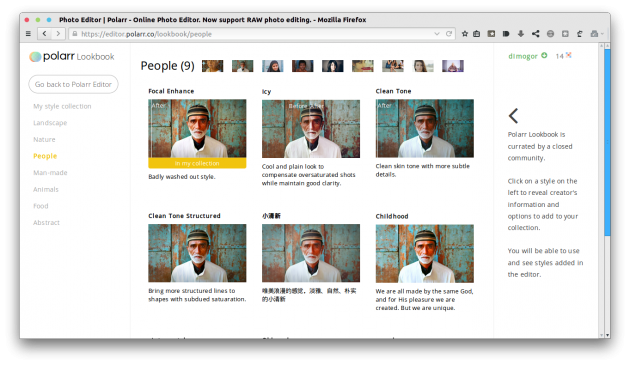The image size is (630, 365).
Task: Click the Focal Enhance title text
Action: click(171, 91)
